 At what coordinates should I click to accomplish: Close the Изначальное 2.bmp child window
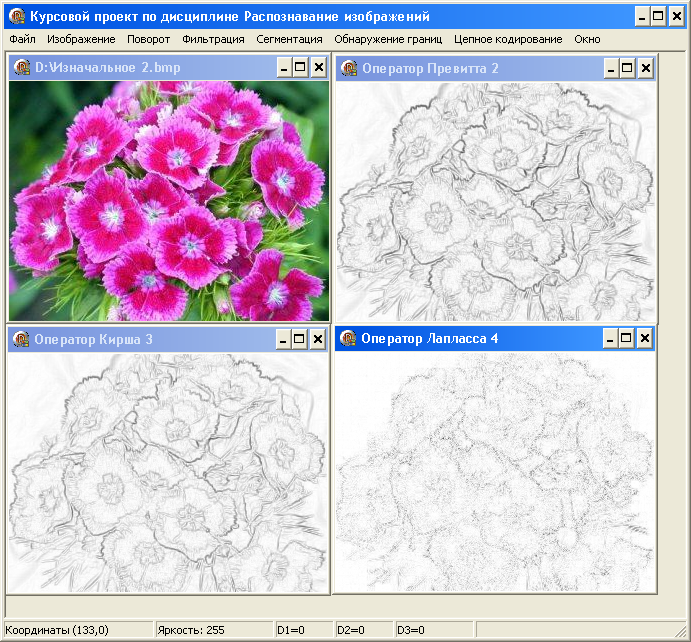click(x=319, y=68)
